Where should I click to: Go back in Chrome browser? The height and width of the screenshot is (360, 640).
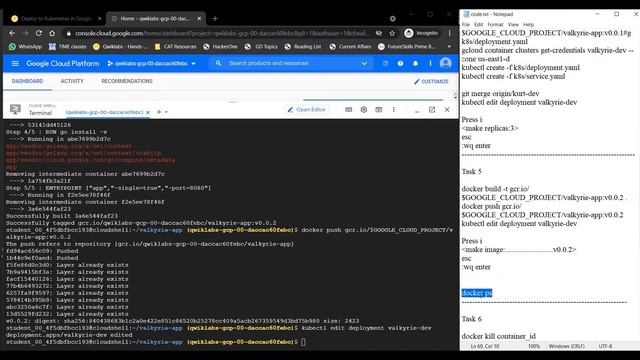pyautogui.click(x=12, y=33)
